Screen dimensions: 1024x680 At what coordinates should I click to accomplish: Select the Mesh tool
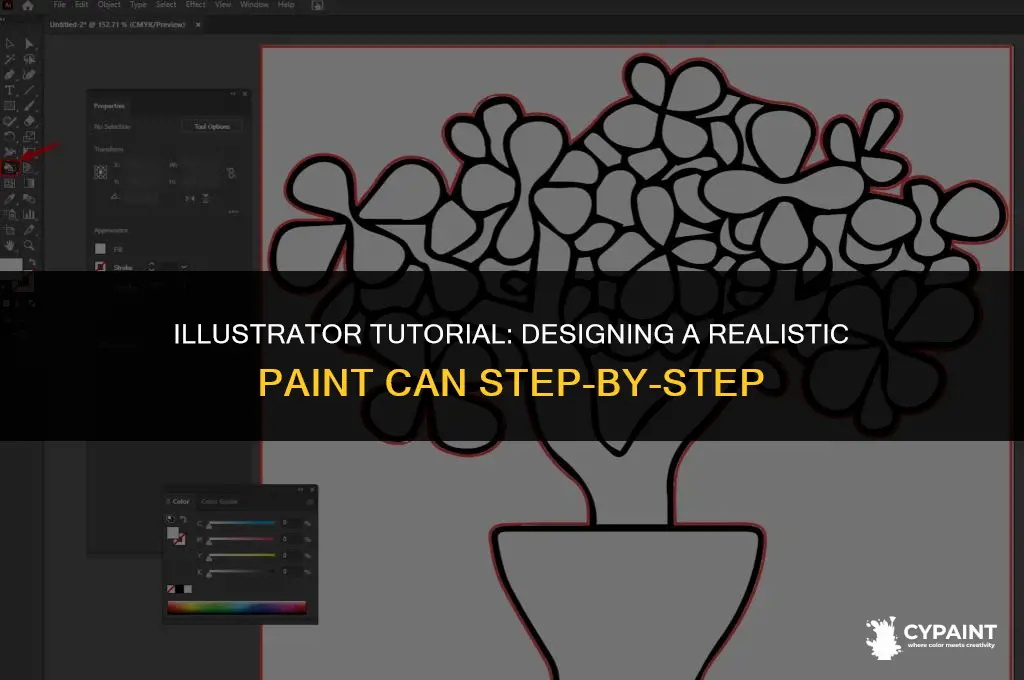point(10,184)
